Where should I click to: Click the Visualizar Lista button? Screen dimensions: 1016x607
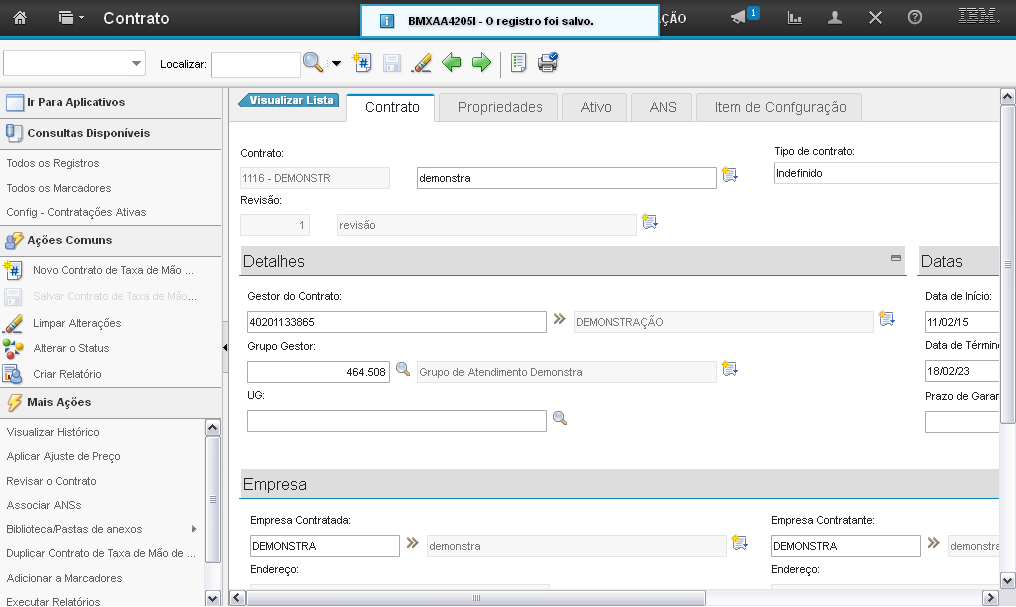click(290, 100)
